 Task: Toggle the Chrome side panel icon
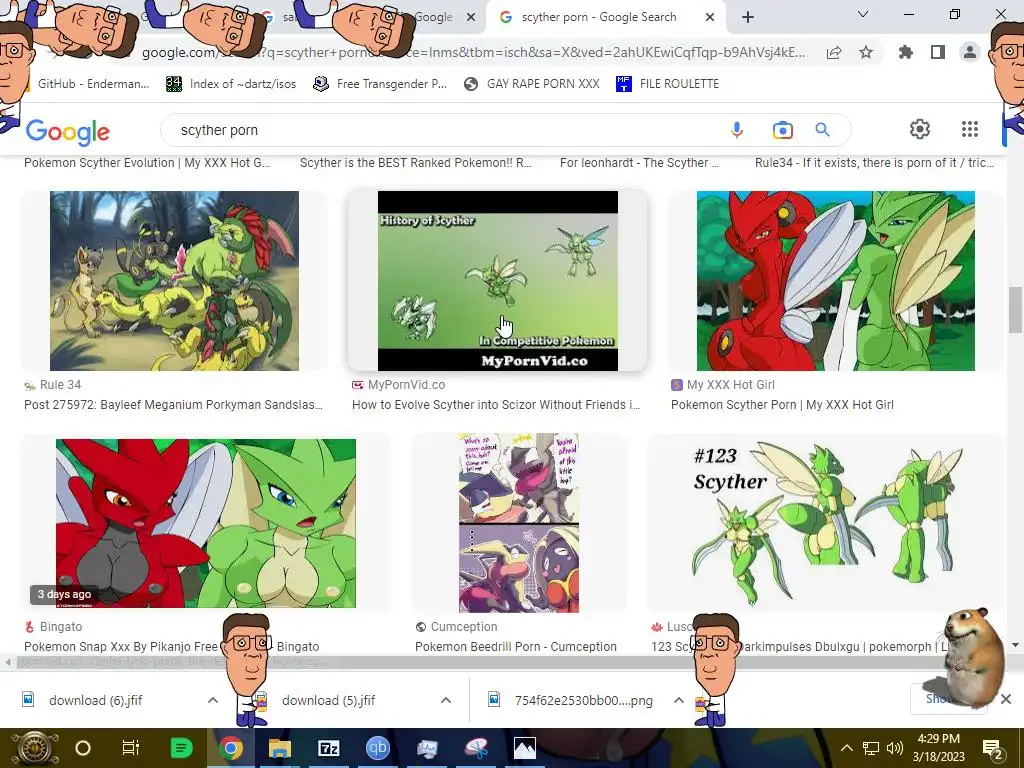pos(938,52)
